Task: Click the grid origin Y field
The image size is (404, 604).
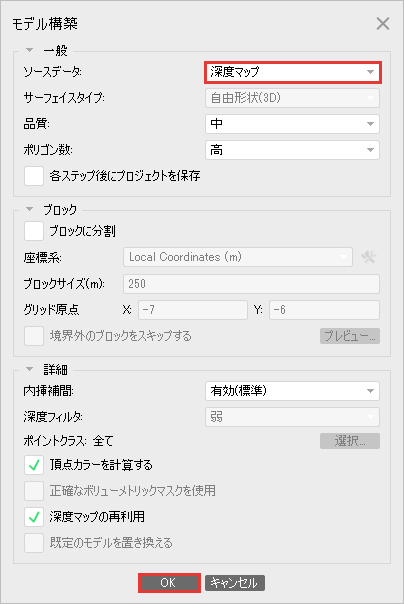Action: [324, 310]
